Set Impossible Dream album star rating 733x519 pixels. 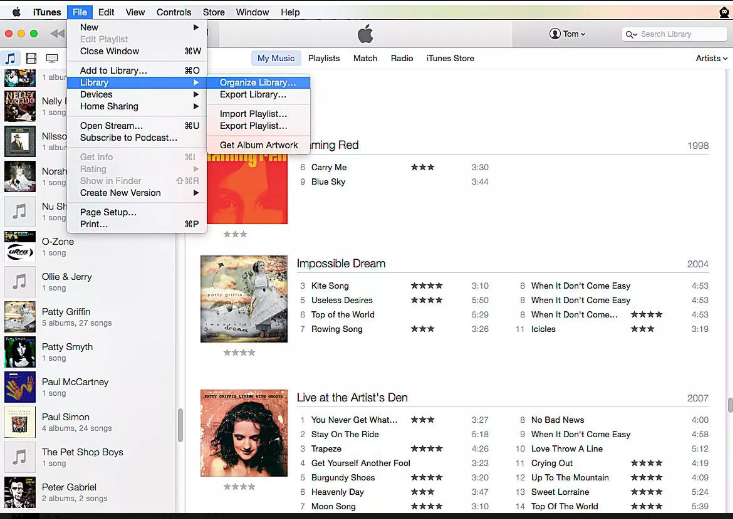click(239, 353)
